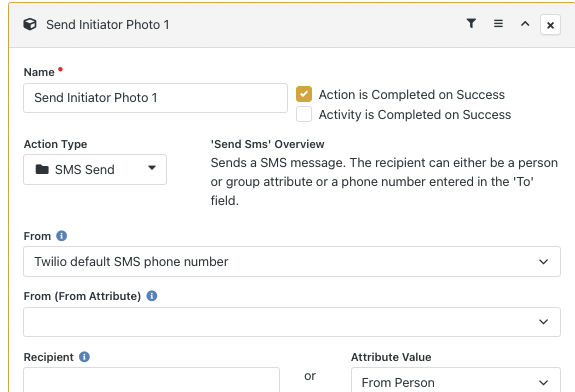Collapse the Send Initiator Photo 1 panel
Viewport: 575px width, 392px height.
tap(525, 24)
